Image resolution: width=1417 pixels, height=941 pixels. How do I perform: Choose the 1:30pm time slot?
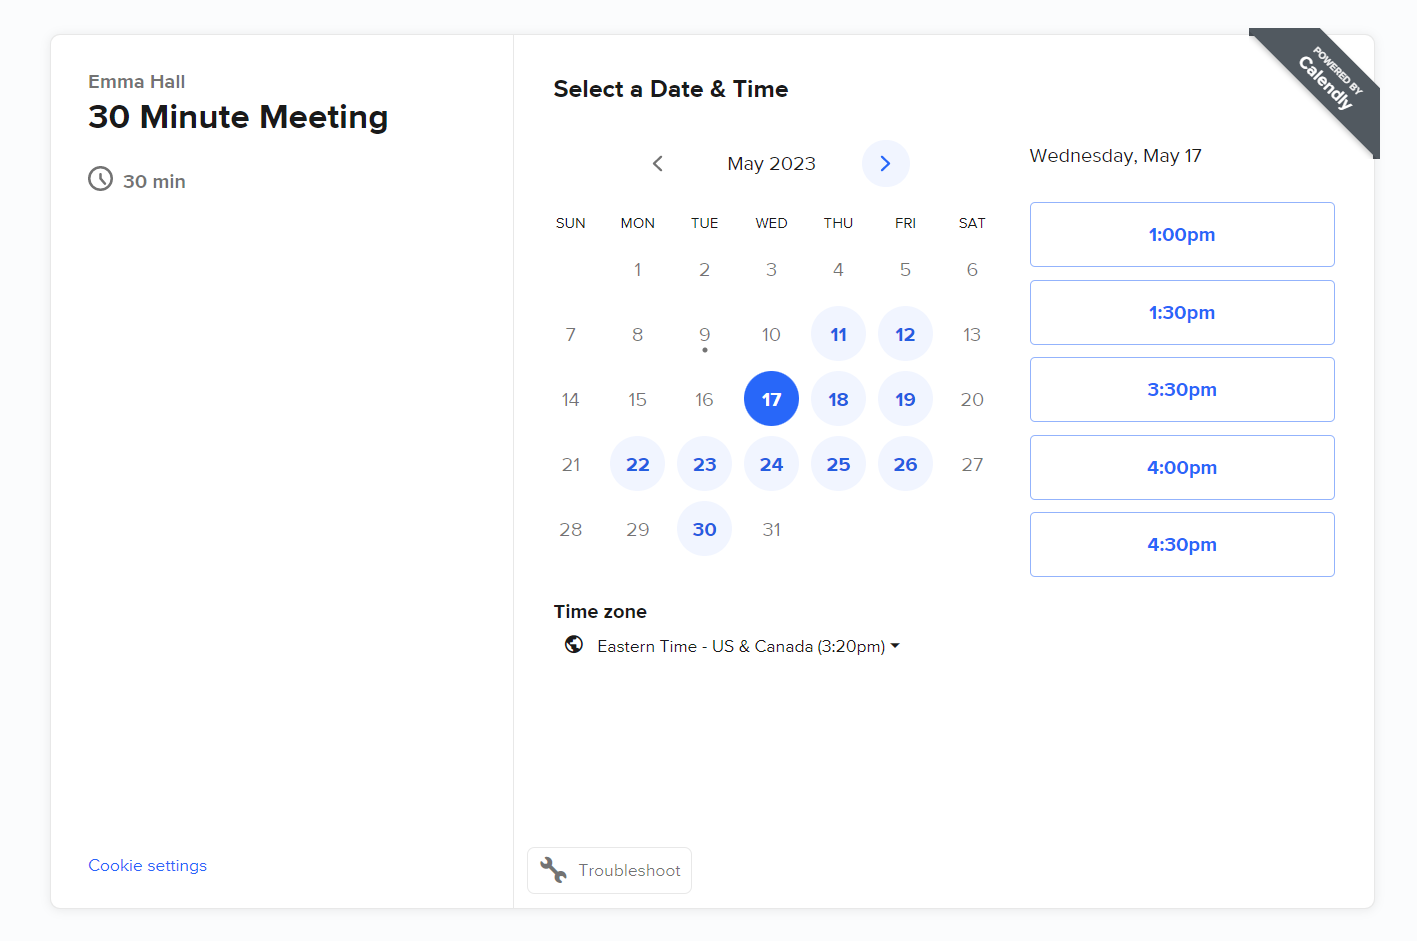[1181, 312]
